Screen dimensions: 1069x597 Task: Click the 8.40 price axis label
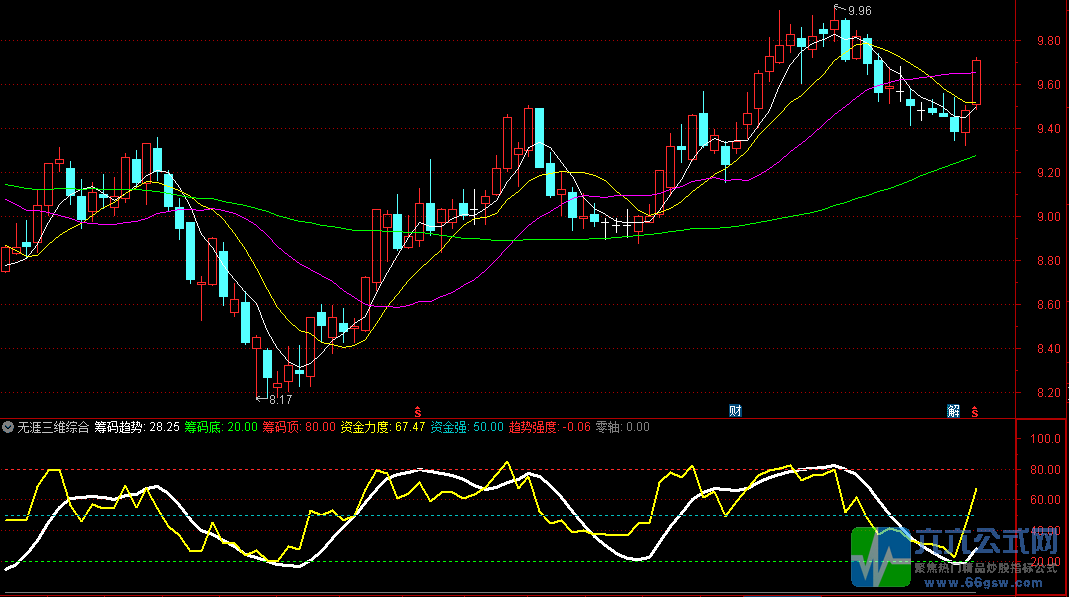[x=1049, y=349]
